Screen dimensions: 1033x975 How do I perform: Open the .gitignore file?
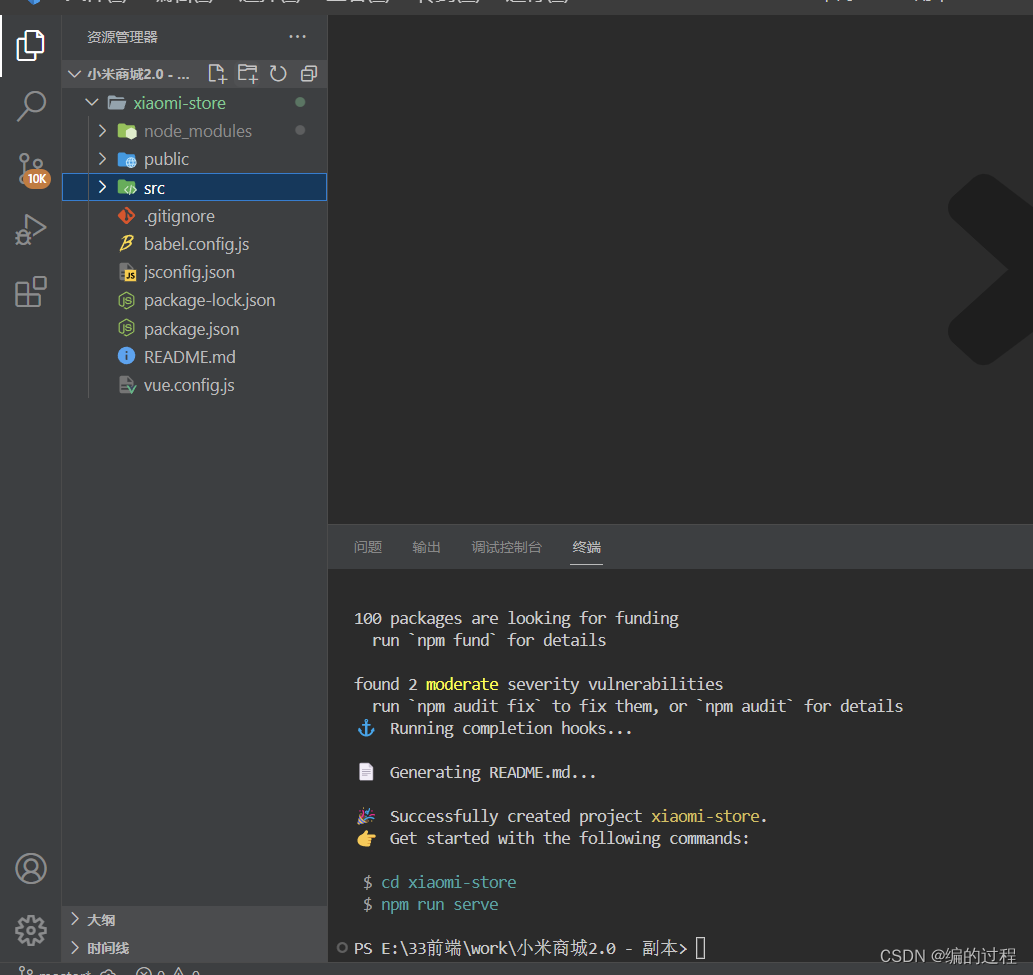pyautogui.click(x=179, y=216)
